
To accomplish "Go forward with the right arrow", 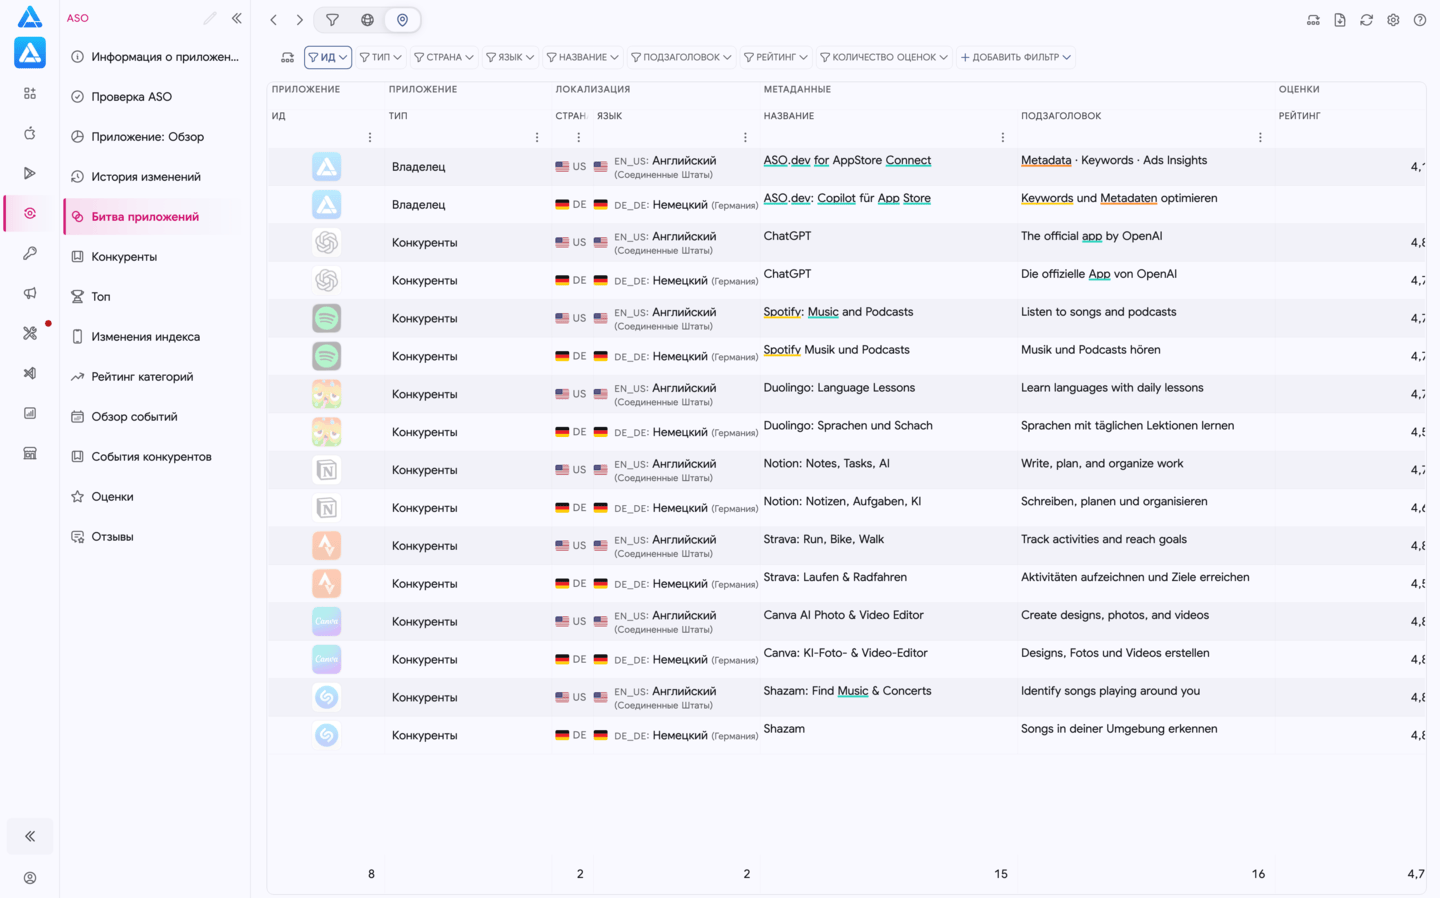I will coord(299,20).
